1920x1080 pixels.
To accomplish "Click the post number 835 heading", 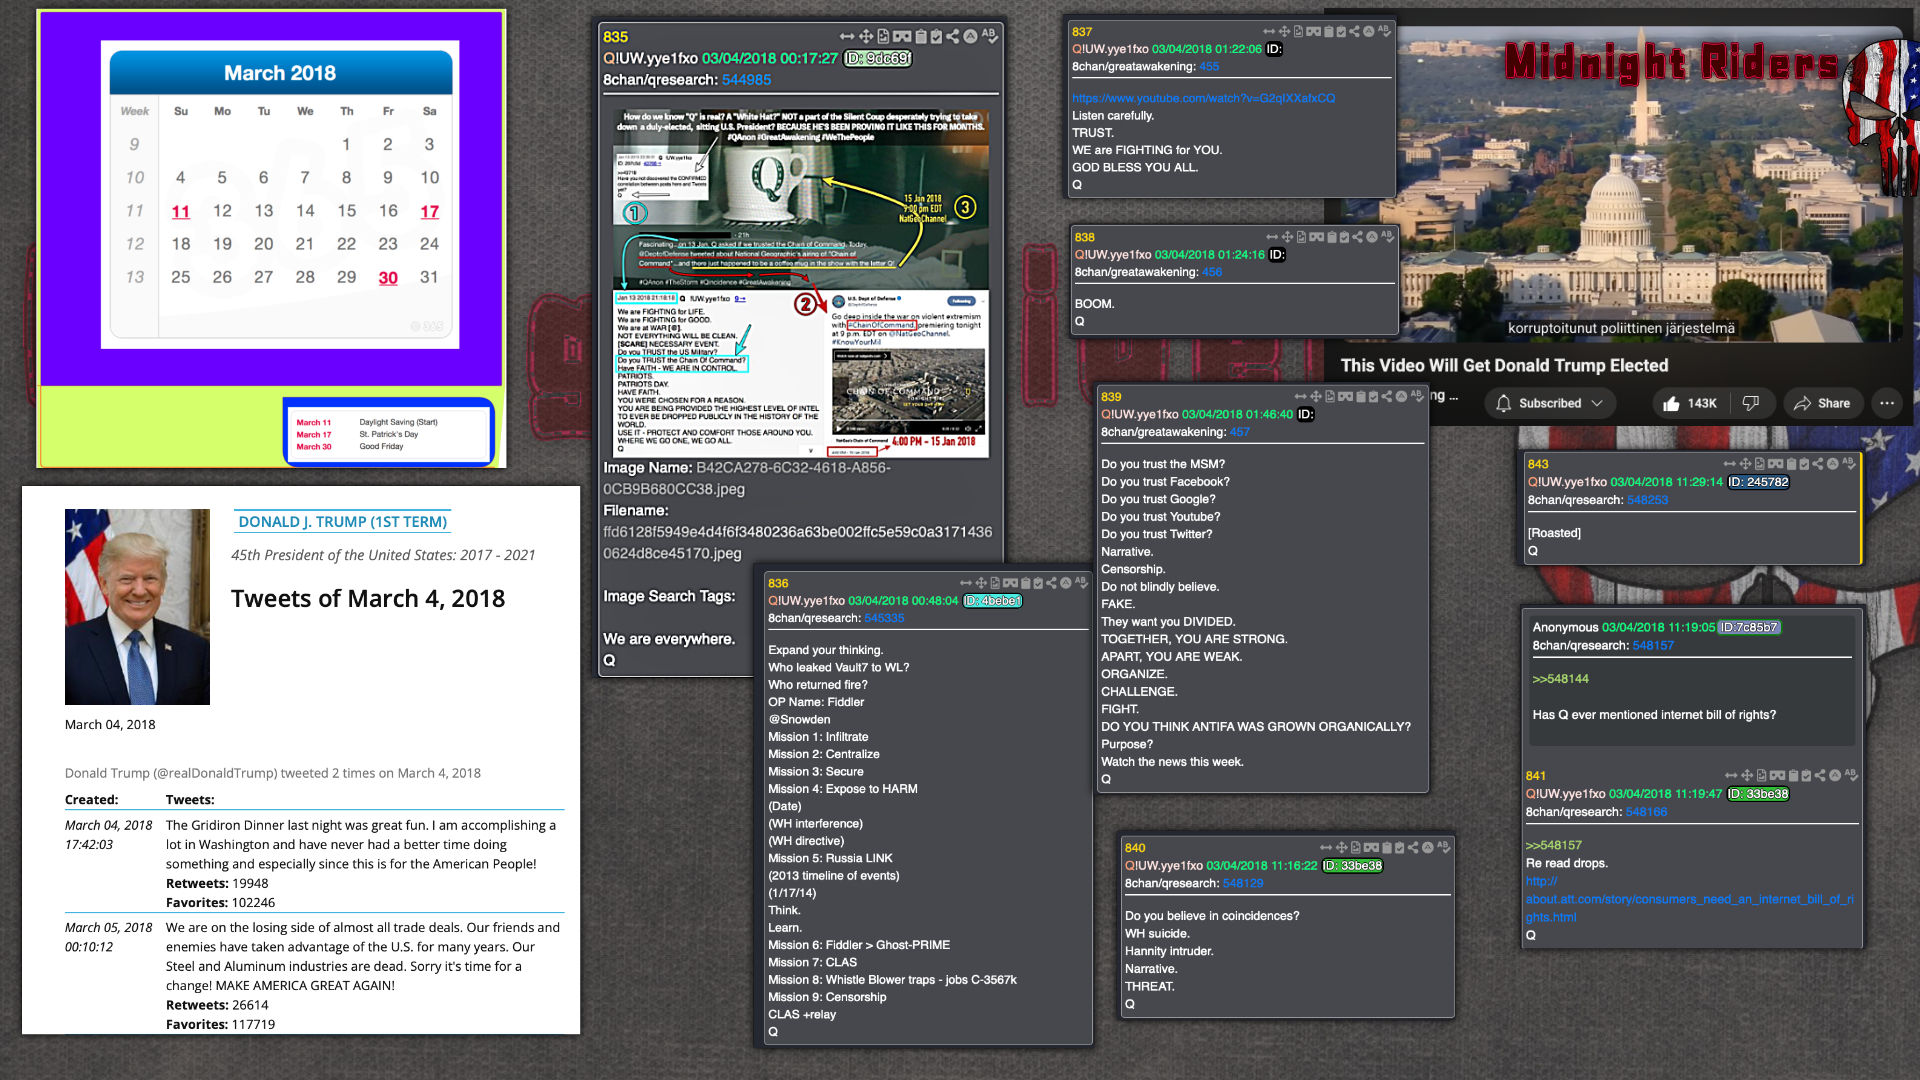I will pos(615,37).
